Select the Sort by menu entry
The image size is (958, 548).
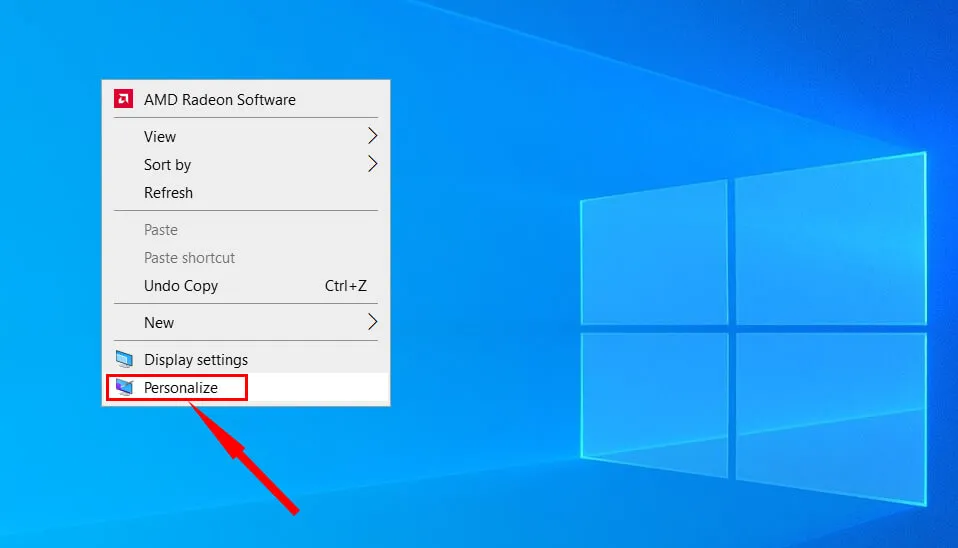point(167,165)
